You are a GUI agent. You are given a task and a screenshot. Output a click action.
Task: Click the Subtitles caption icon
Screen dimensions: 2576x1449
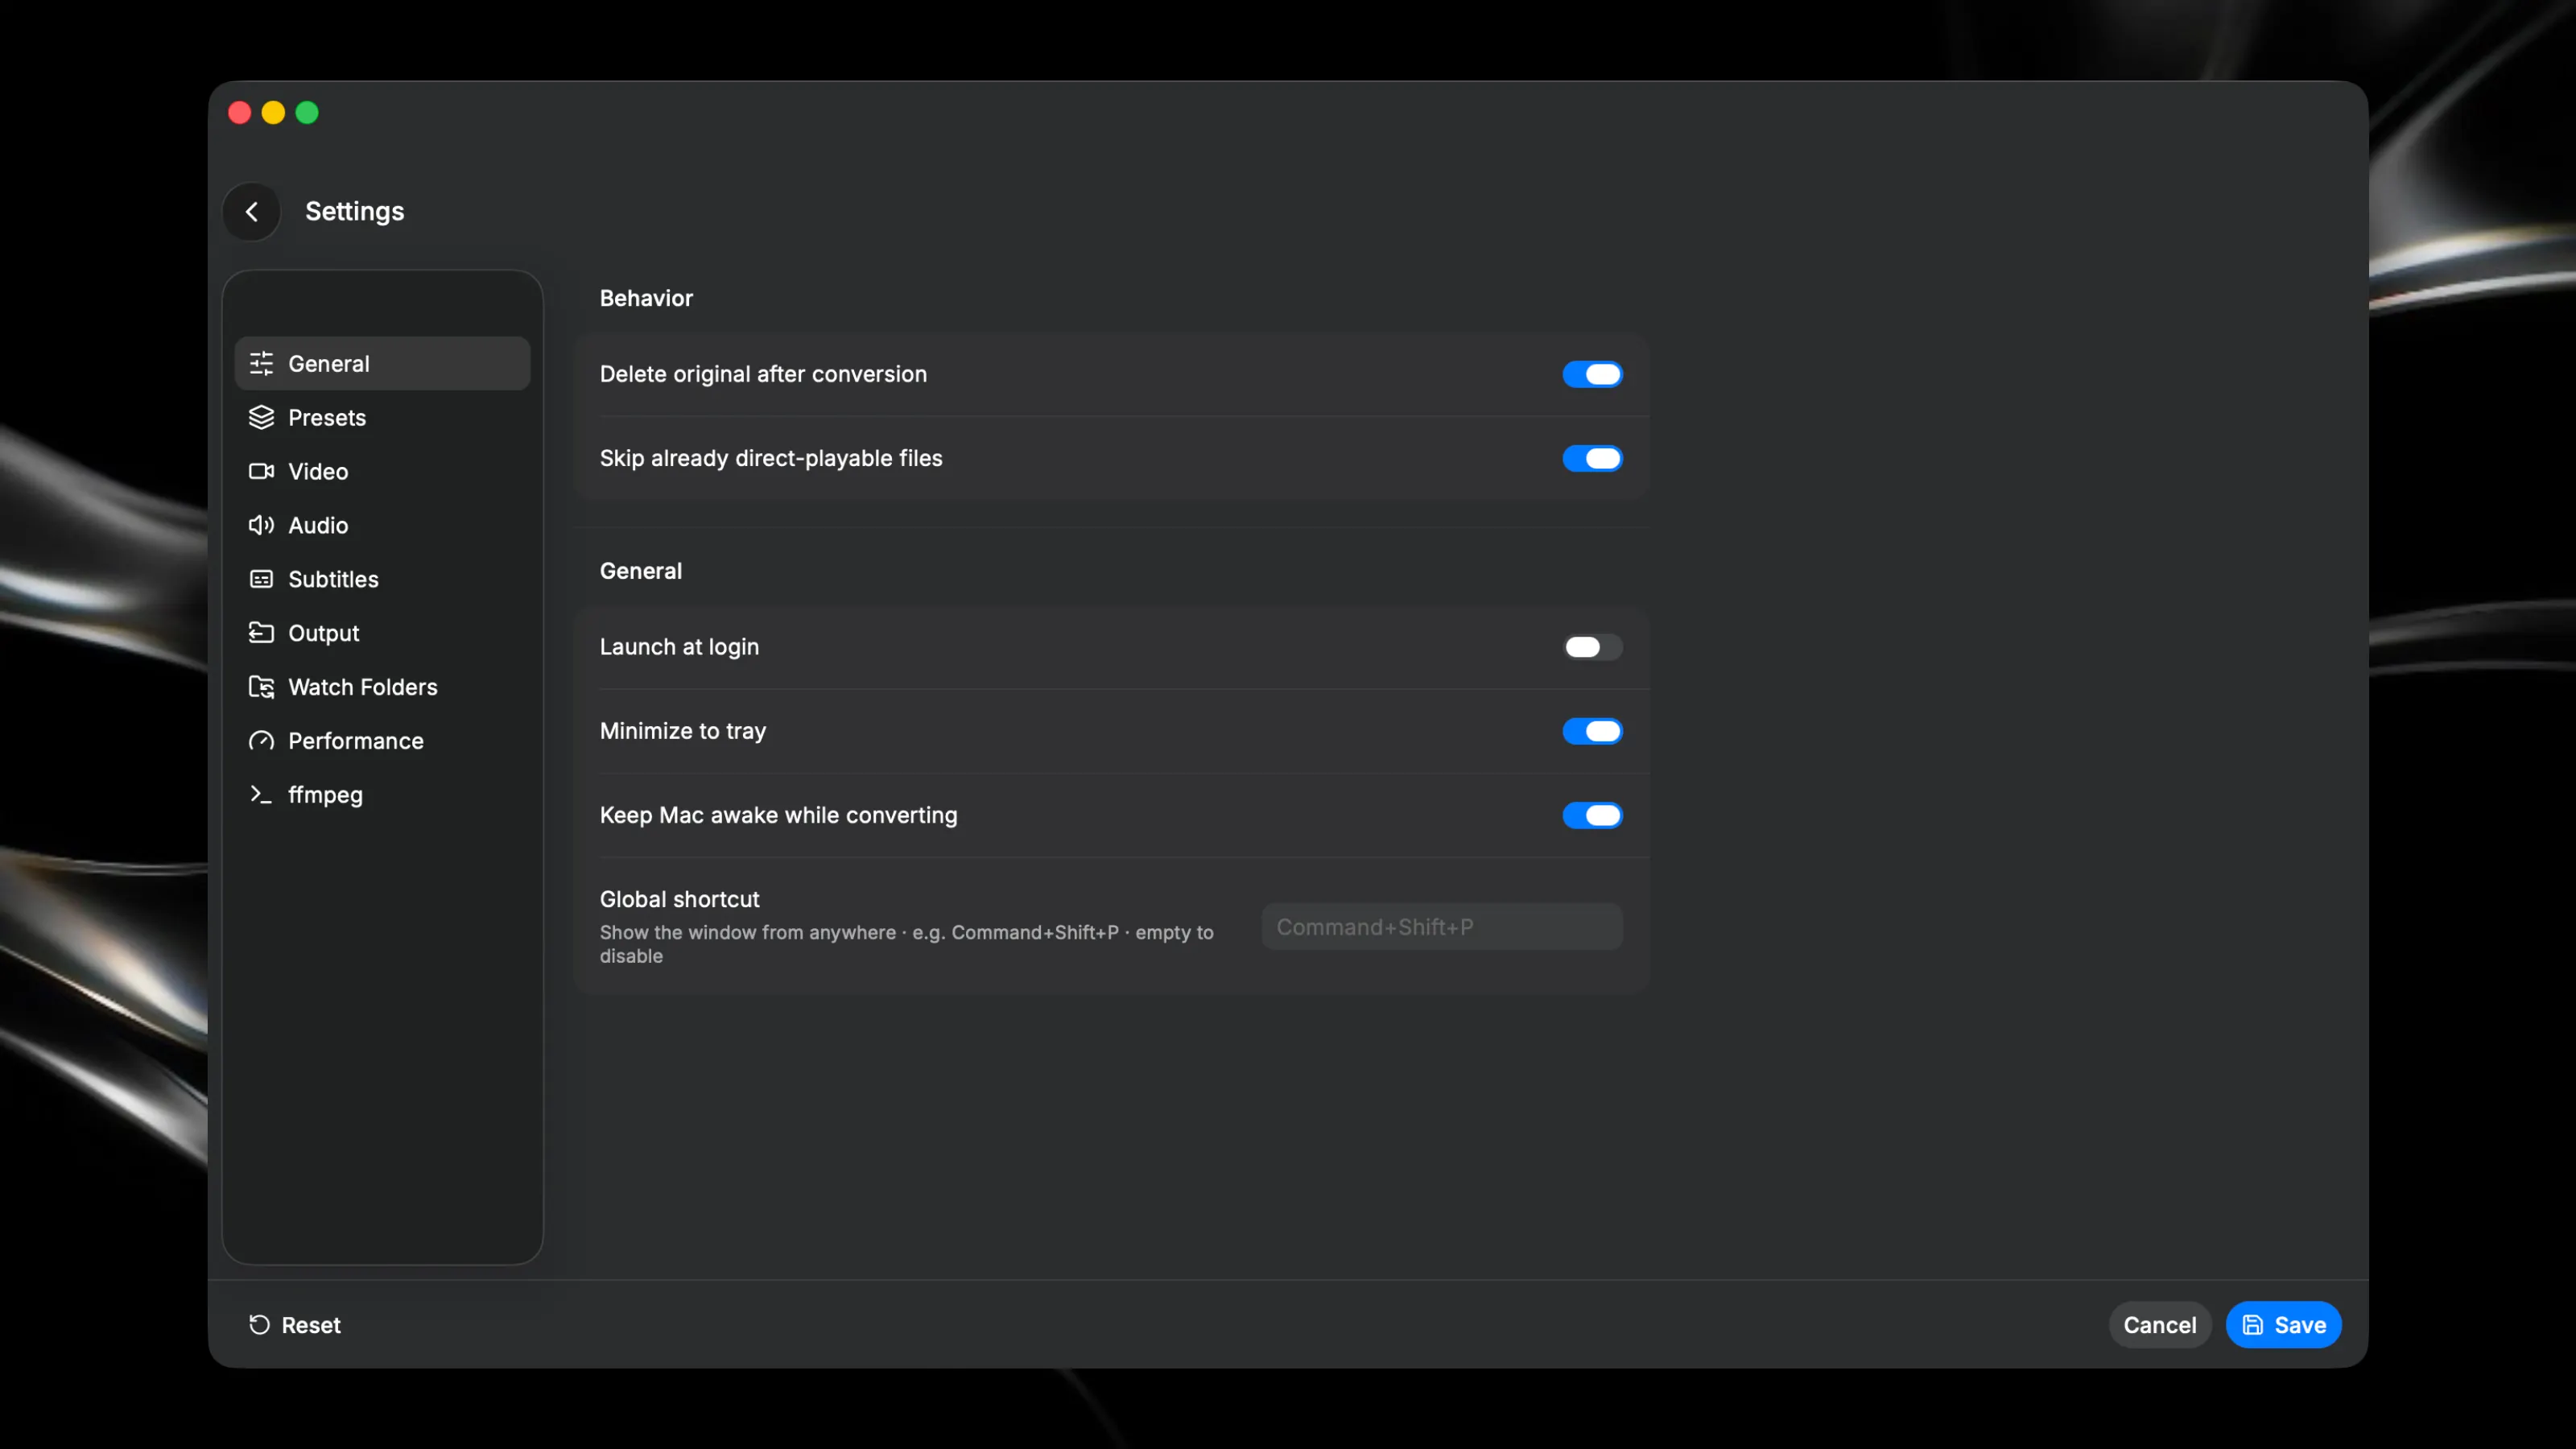[x=261, y=579]
